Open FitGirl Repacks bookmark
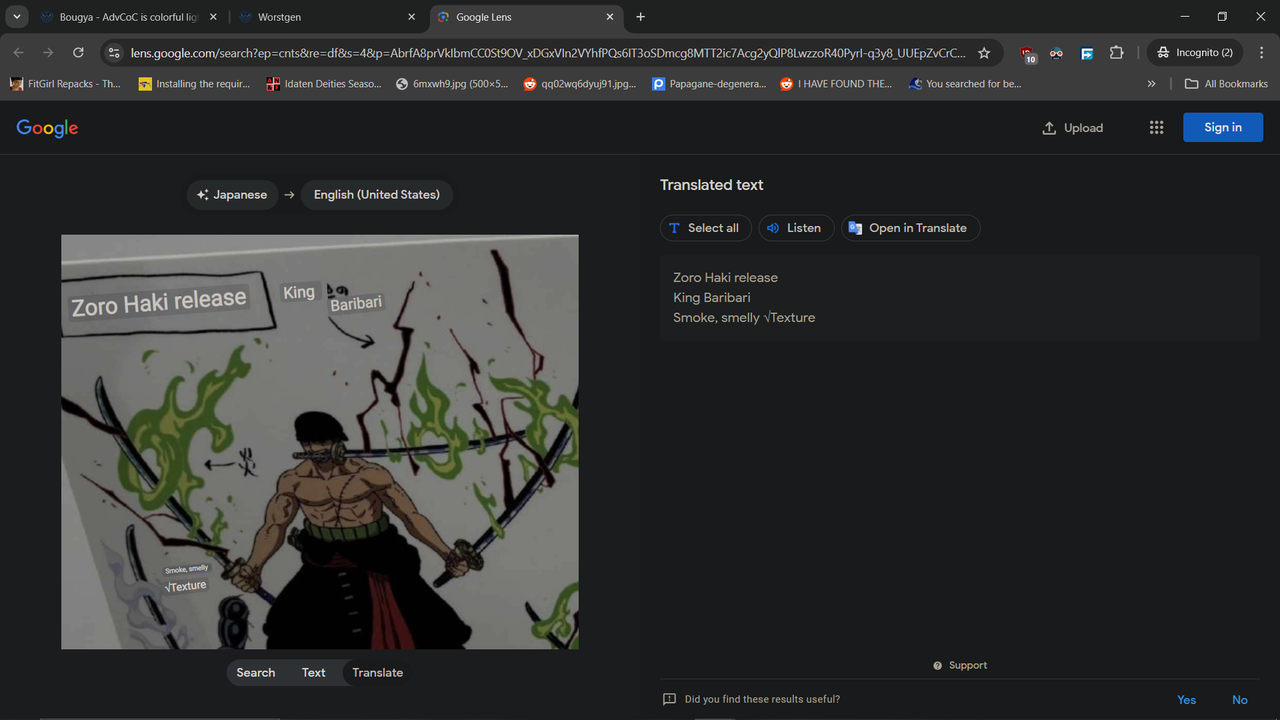1280x720 pixels. (x=65, y=84)
